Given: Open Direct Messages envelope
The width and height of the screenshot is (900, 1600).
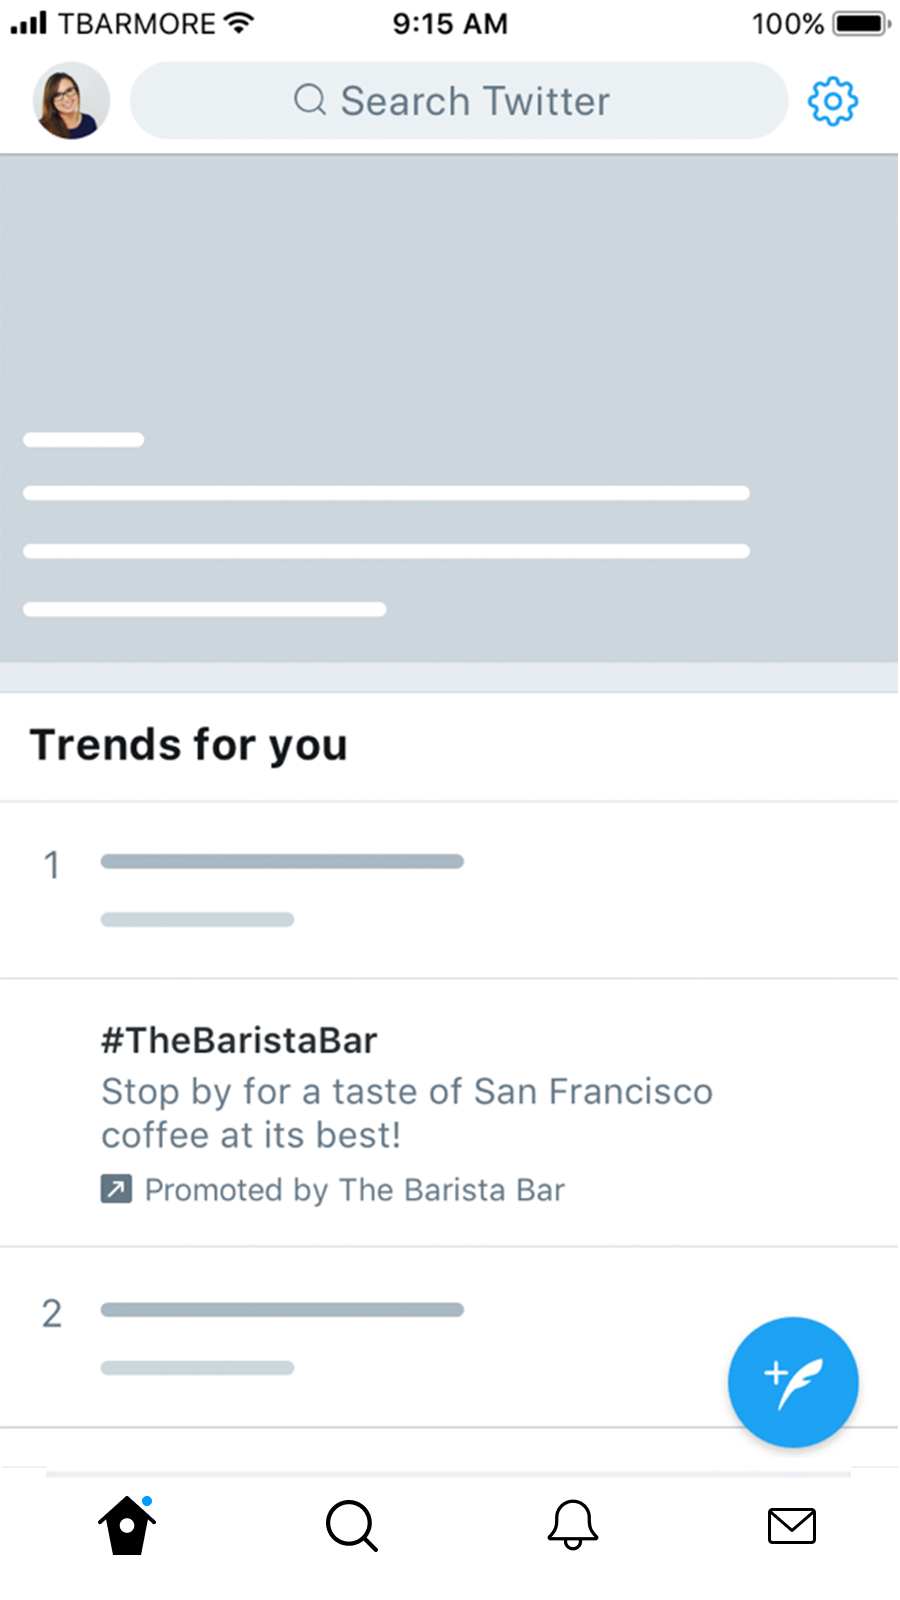Looking at the screenshot, I should click(x=791, y=1525).
